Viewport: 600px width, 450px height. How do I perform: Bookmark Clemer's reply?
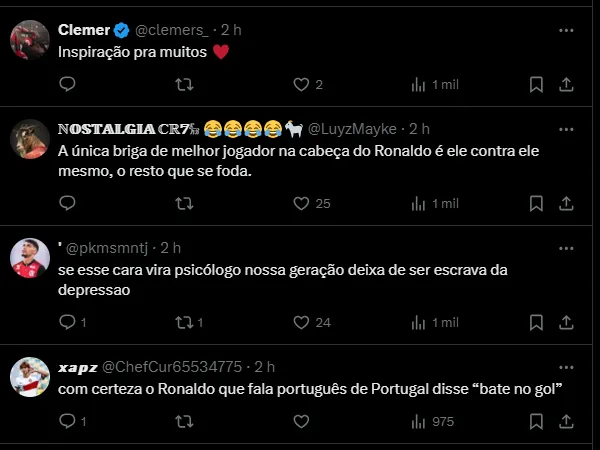pyautogui.click(x=537, y=85)
